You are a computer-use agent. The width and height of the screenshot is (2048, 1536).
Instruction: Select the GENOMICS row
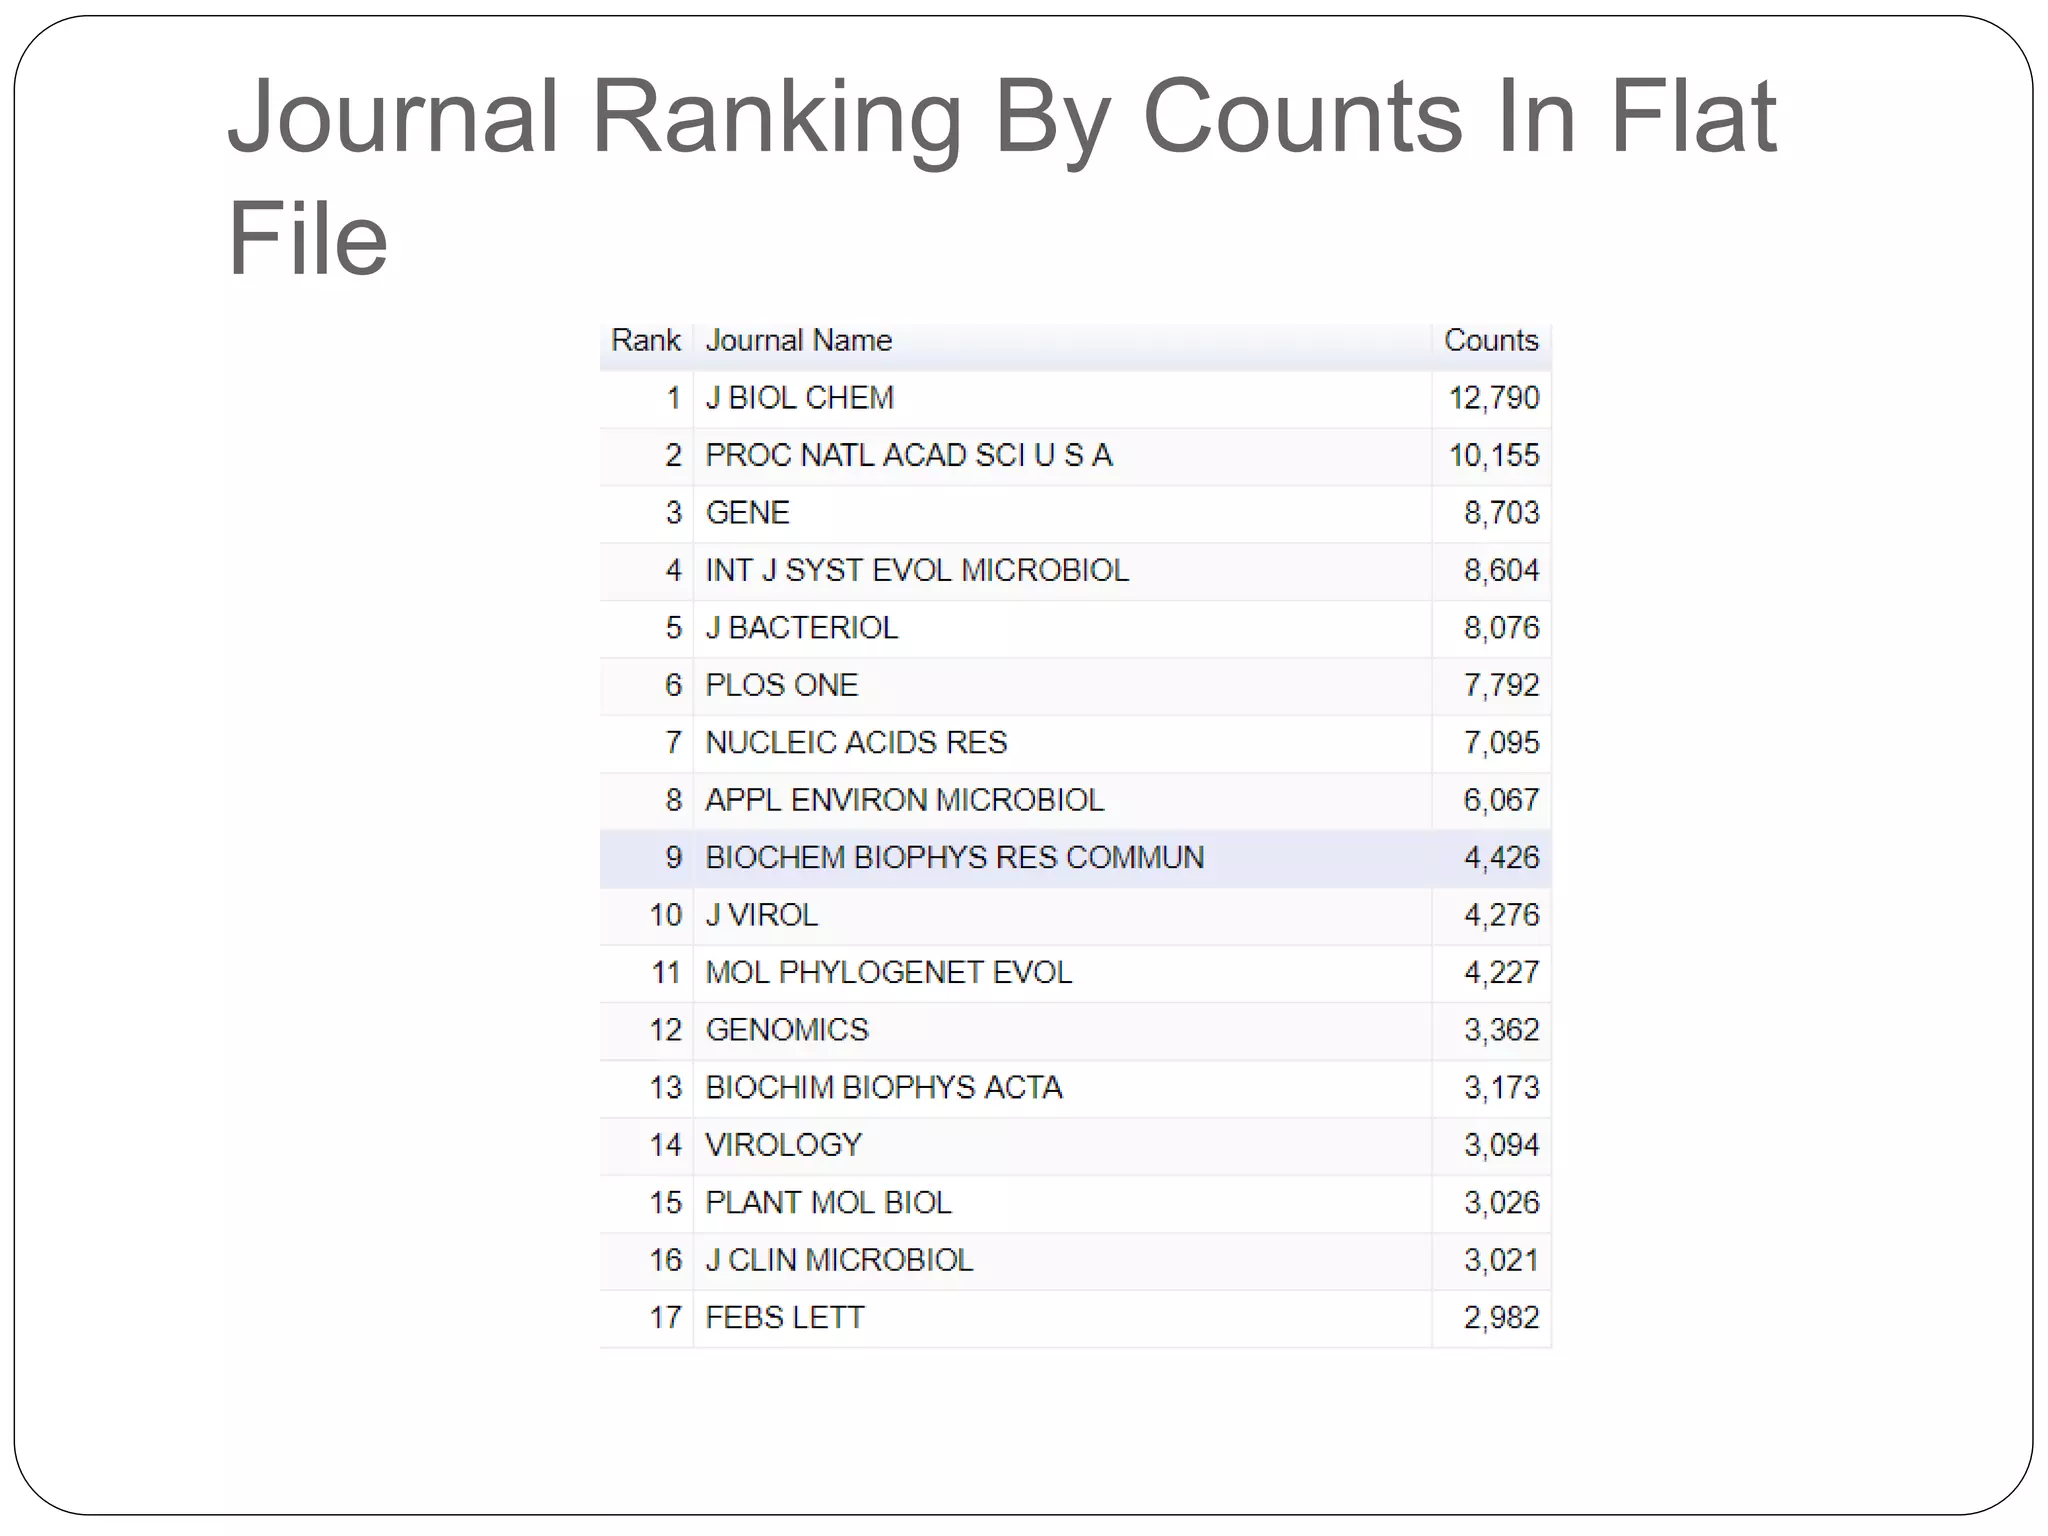pyautogui.click(x=787, y=1030)
